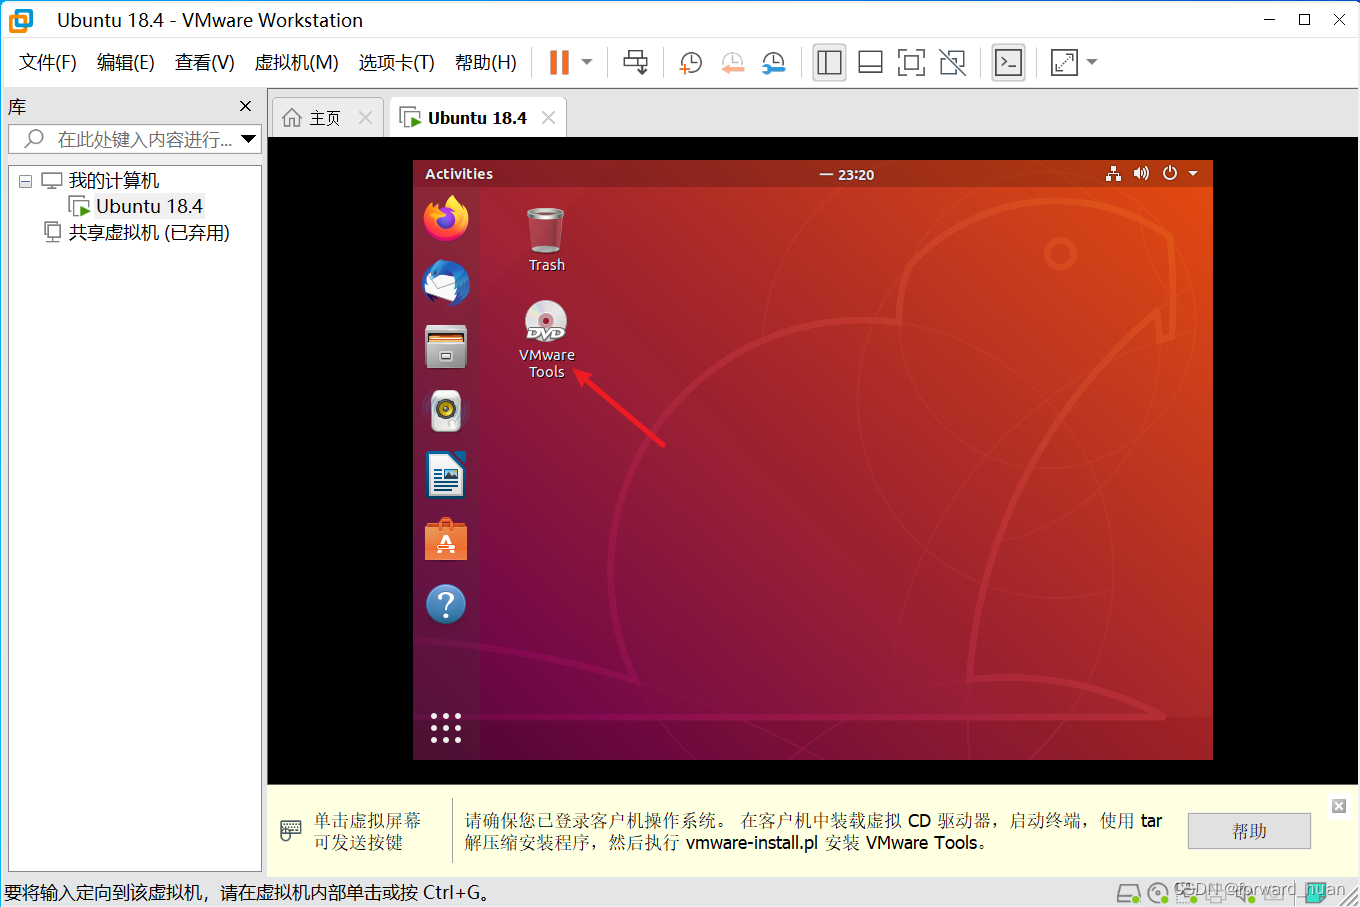Image resolution: width=1360 pixels, height=907 pixels.
Task: Open the 帮助(H) menu
Action: 485,62
